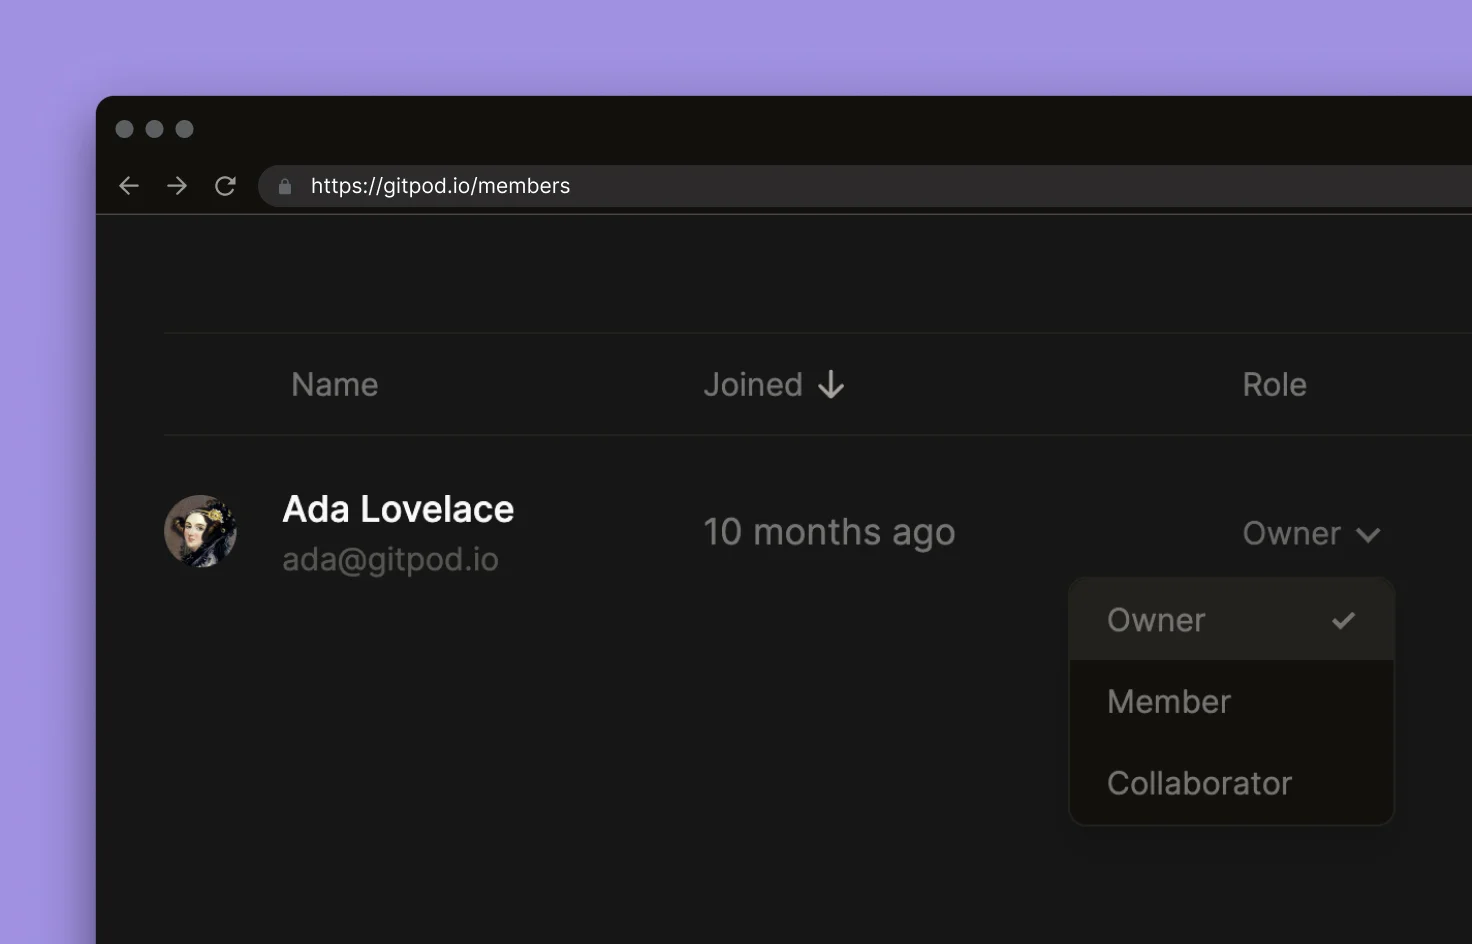Image resolution: width=1472 pixels, height=944 pixels.
Task: Click the browser forward arrow
Action: pos(177,186)
